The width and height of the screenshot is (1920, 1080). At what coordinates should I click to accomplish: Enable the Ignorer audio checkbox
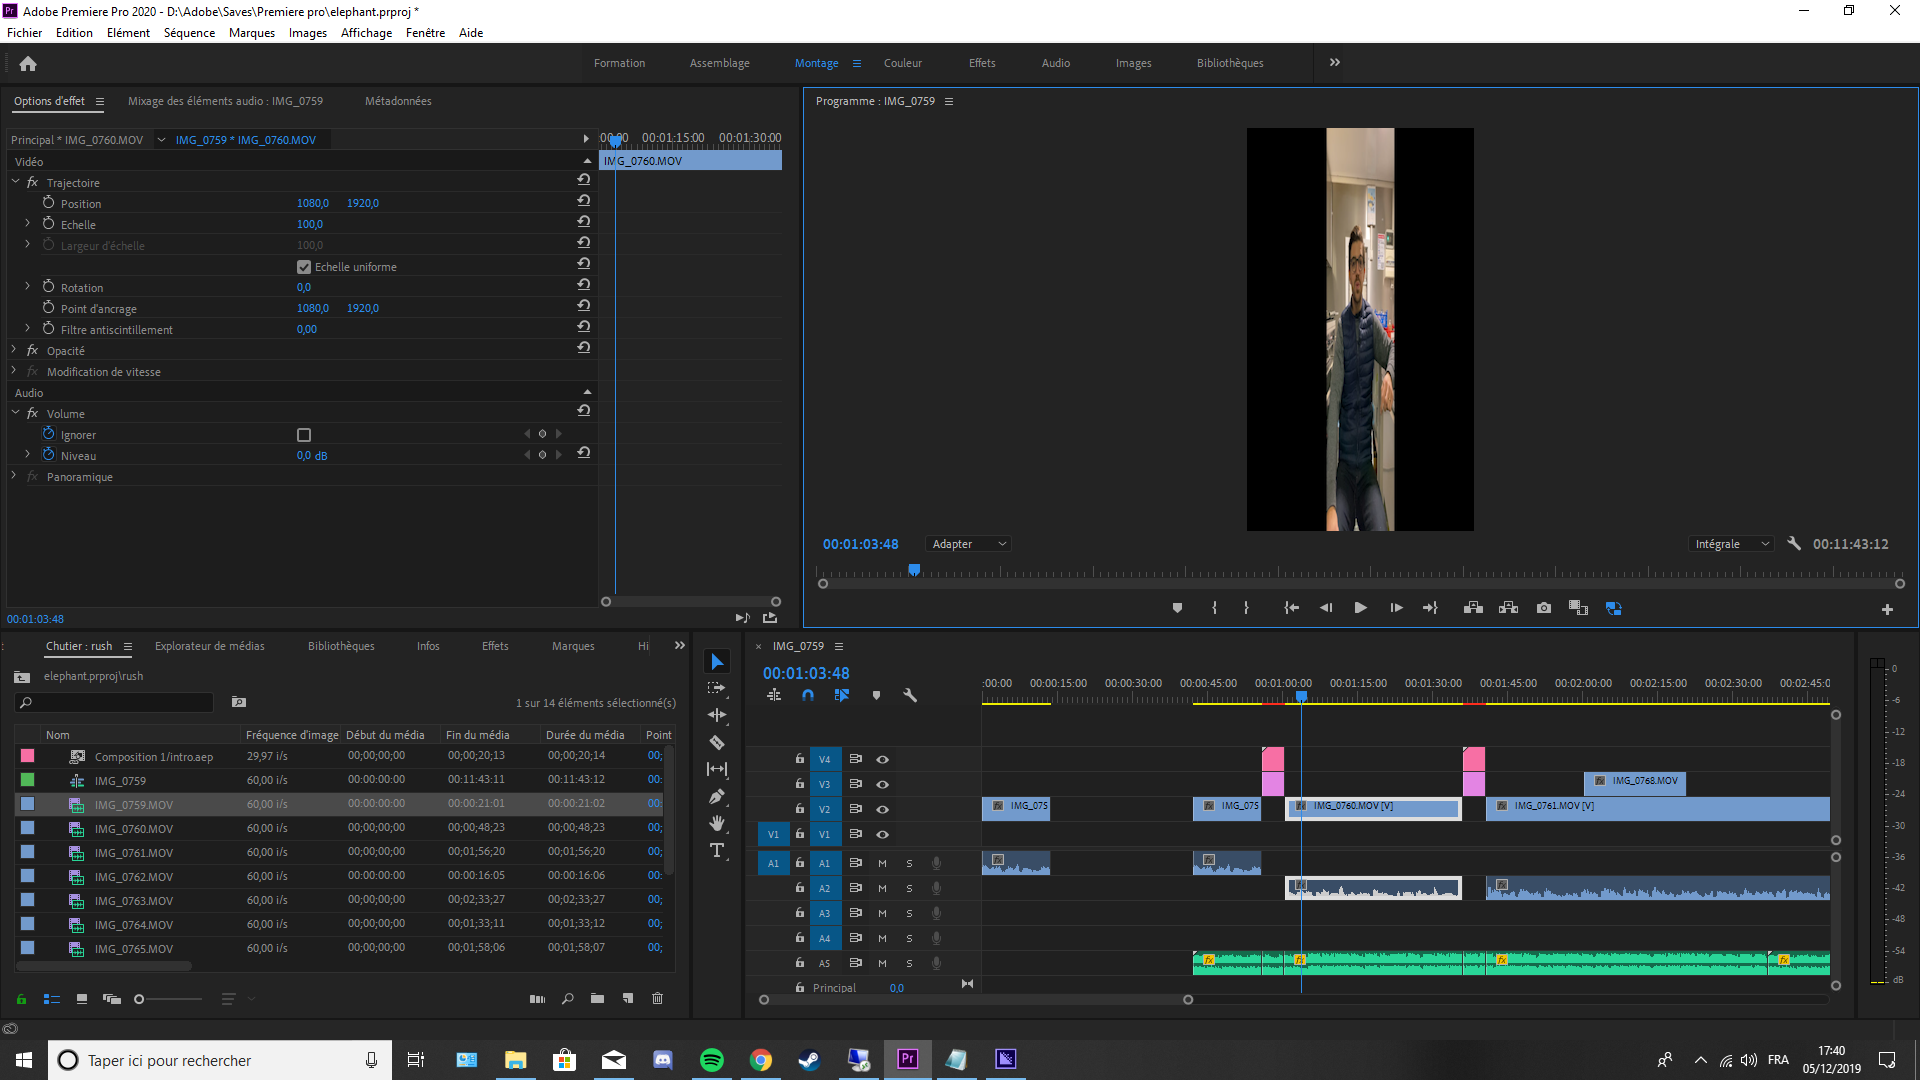(304, 435)
